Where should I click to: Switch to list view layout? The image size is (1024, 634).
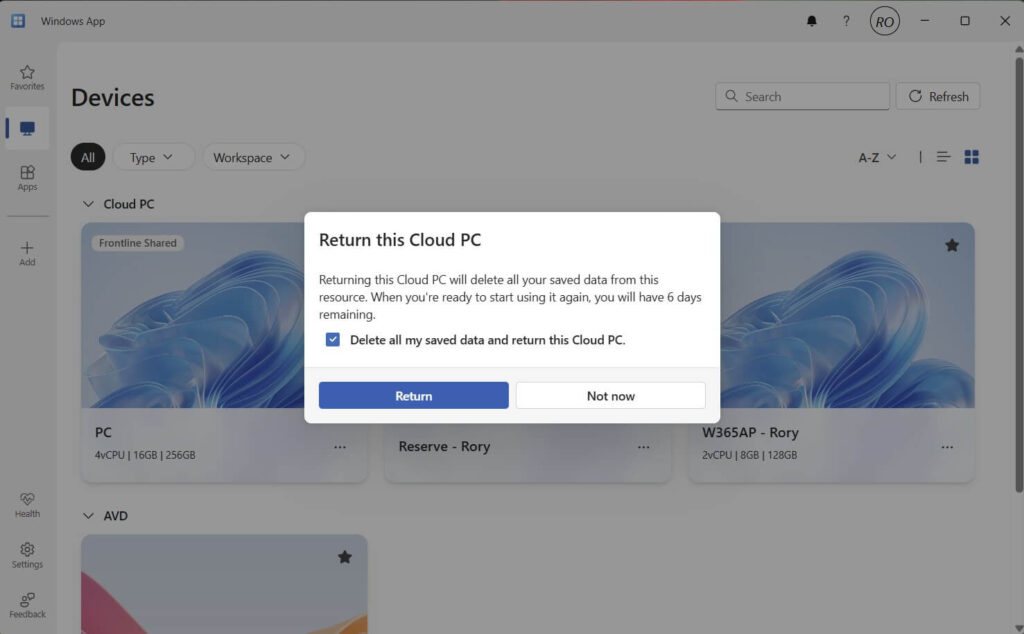click(x=943, y=157)
